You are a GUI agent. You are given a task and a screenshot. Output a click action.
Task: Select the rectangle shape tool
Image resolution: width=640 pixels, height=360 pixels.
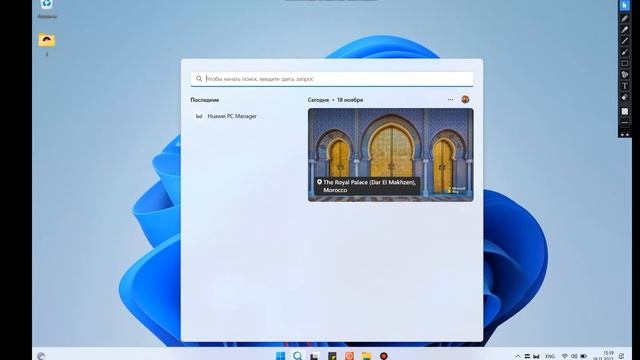(624, 63)
